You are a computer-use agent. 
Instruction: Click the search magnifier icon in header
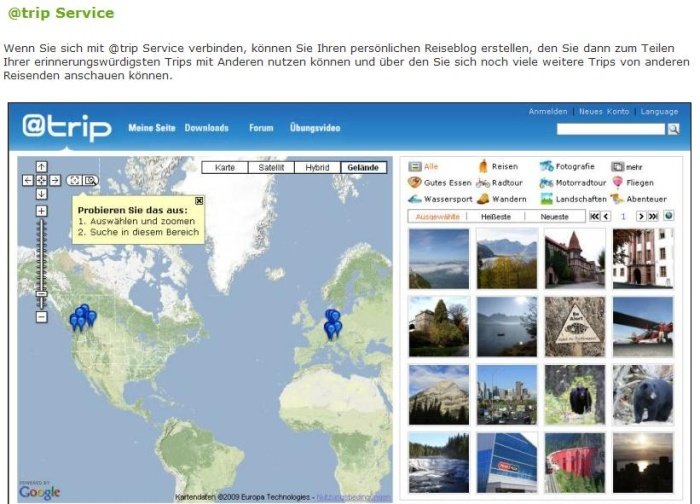[x=673, y=129]
